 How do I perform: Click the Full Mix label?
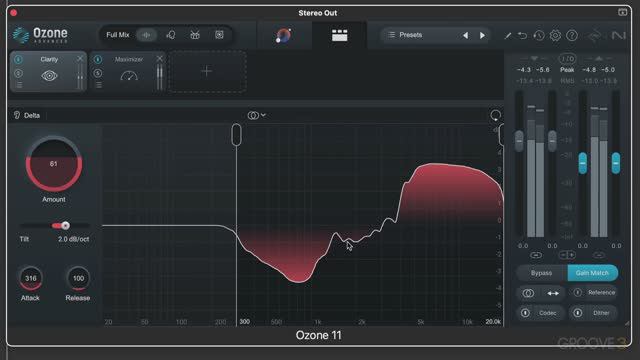(118, 35)
